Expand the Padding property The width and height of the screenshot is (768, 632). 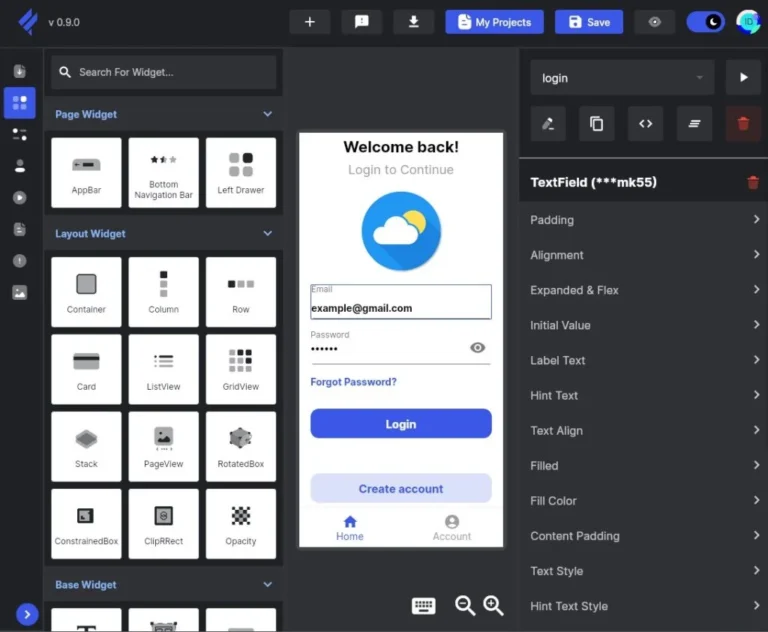click(x=644, y=220)
